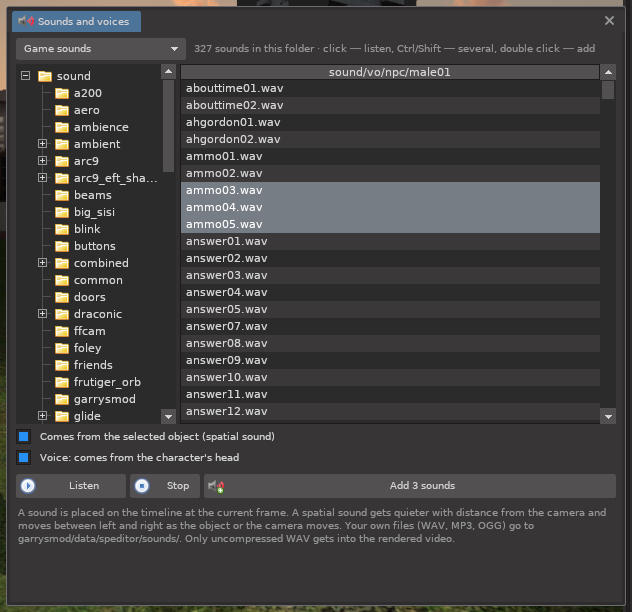Select answer03.wav

(390, 275)
